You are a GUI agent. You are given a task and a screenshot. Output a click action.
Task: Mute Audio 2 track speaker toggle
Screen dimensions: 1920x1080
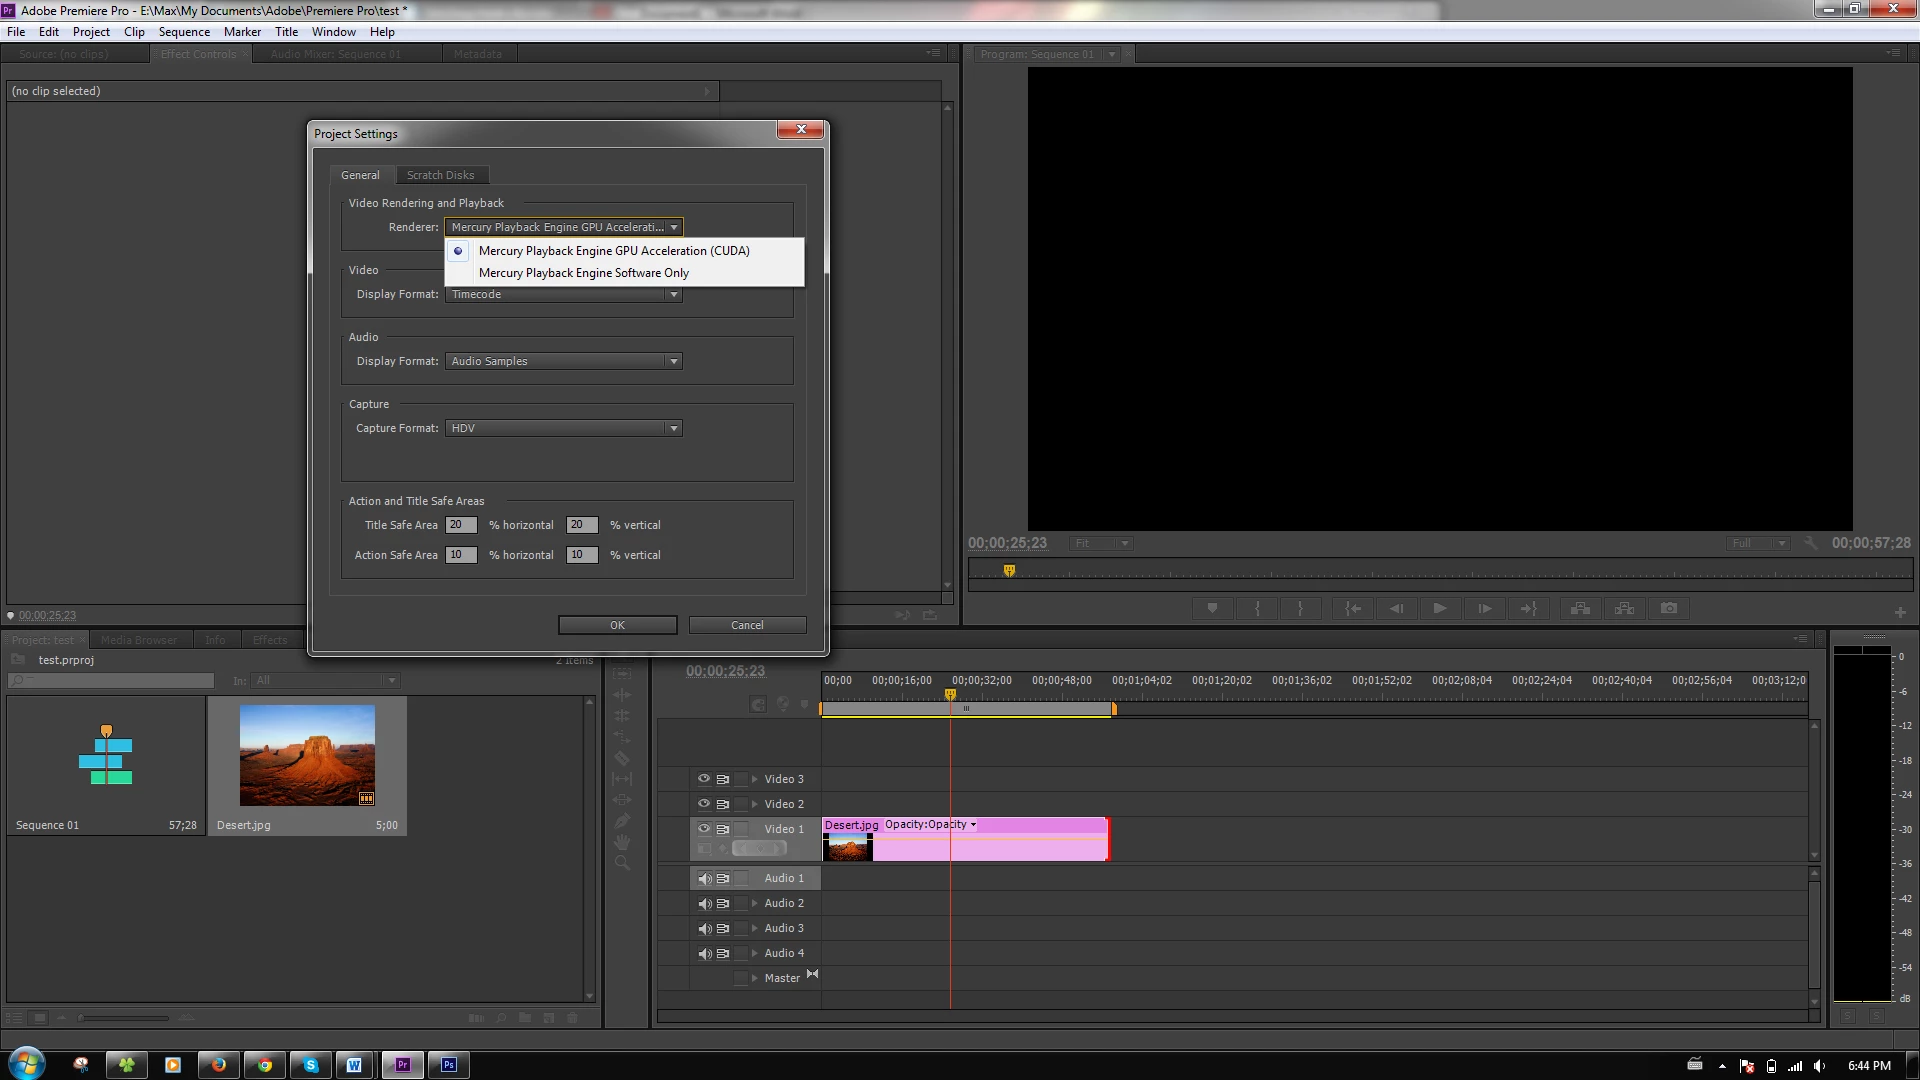[x=704, y=904]
